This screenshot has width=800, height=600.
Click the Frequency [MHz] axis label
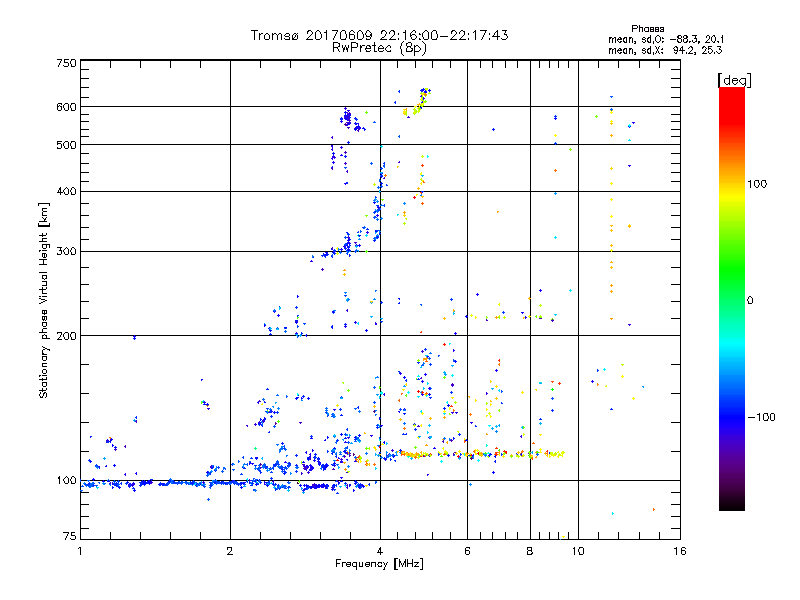379,566
